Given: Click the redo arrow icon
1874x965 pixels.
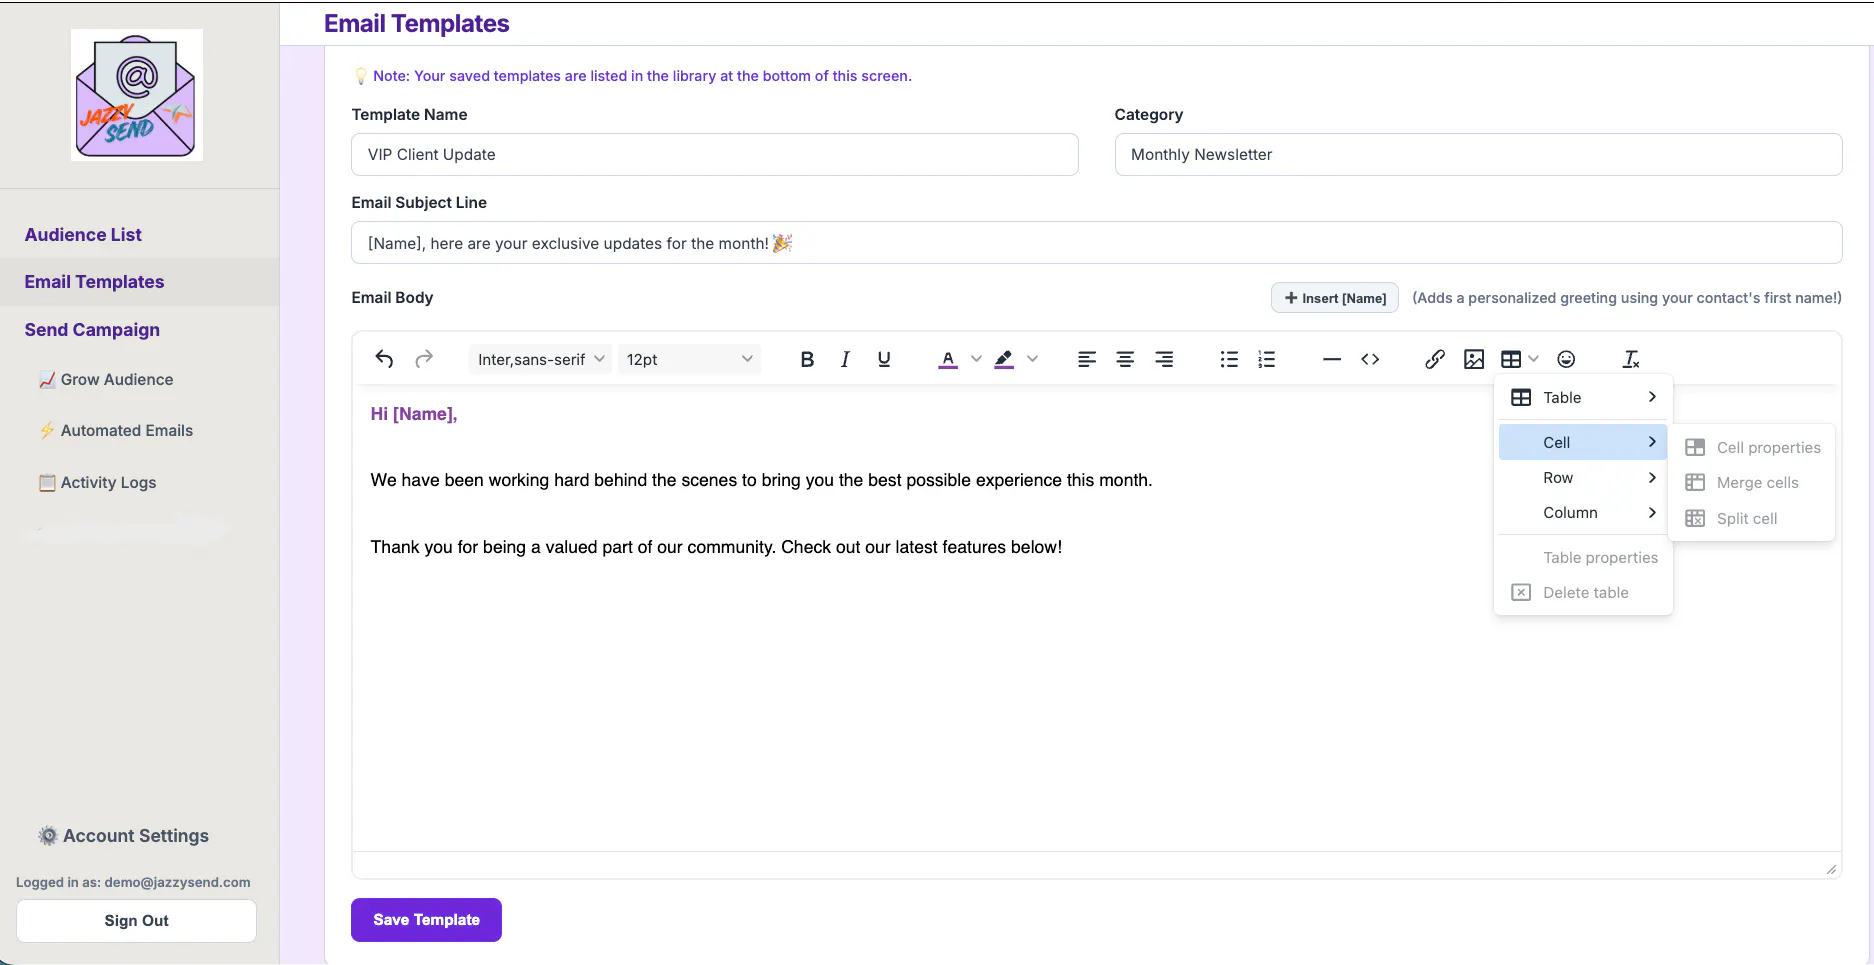Looking at the screenshot, I should 424,359.
